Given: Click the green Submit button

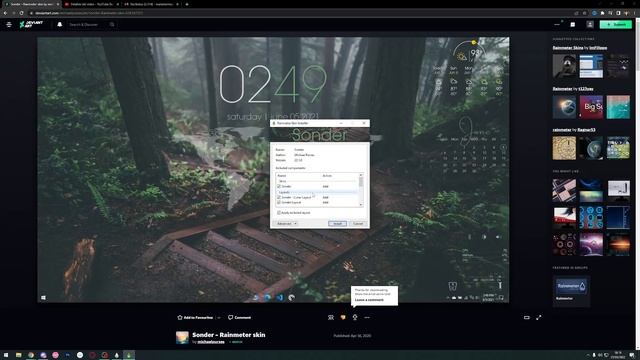Looking at the screenshot, I should [x=616, y=24].
